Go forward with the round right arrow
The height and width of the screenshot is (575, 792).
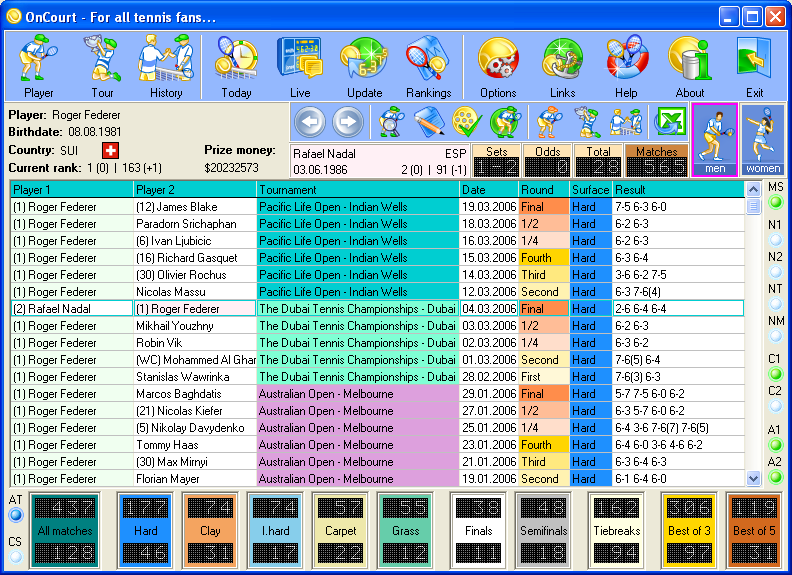coord(348,122)
